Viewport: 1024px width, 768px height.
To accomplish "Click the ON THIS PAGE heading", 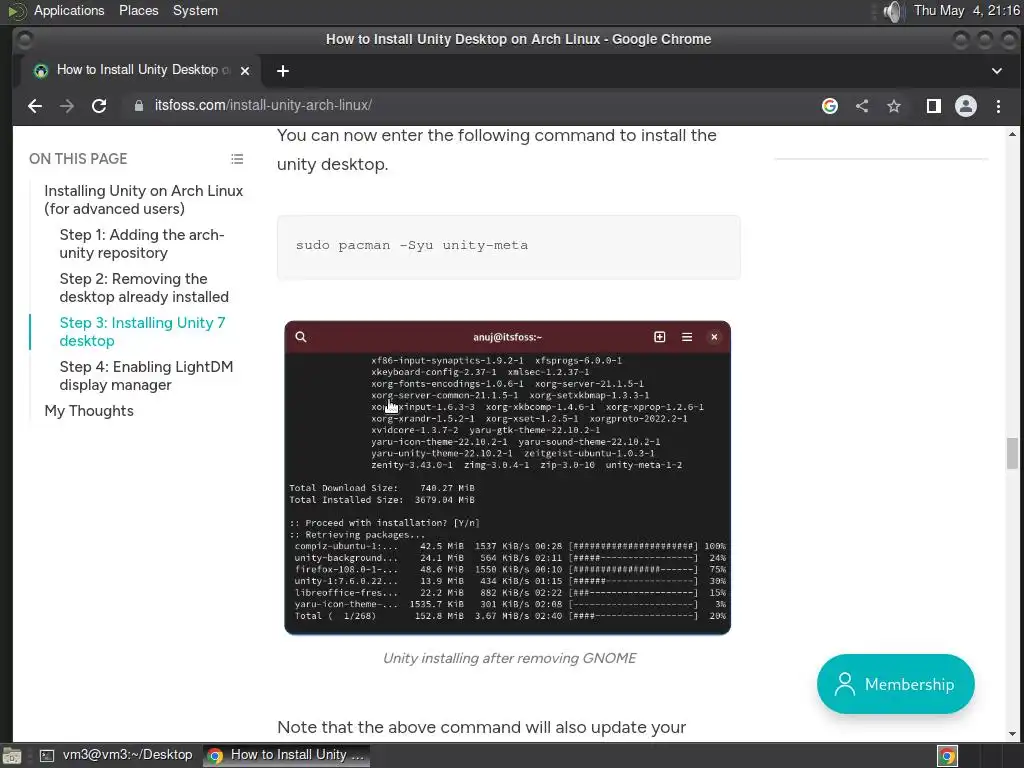I will [x=78, y=159].
